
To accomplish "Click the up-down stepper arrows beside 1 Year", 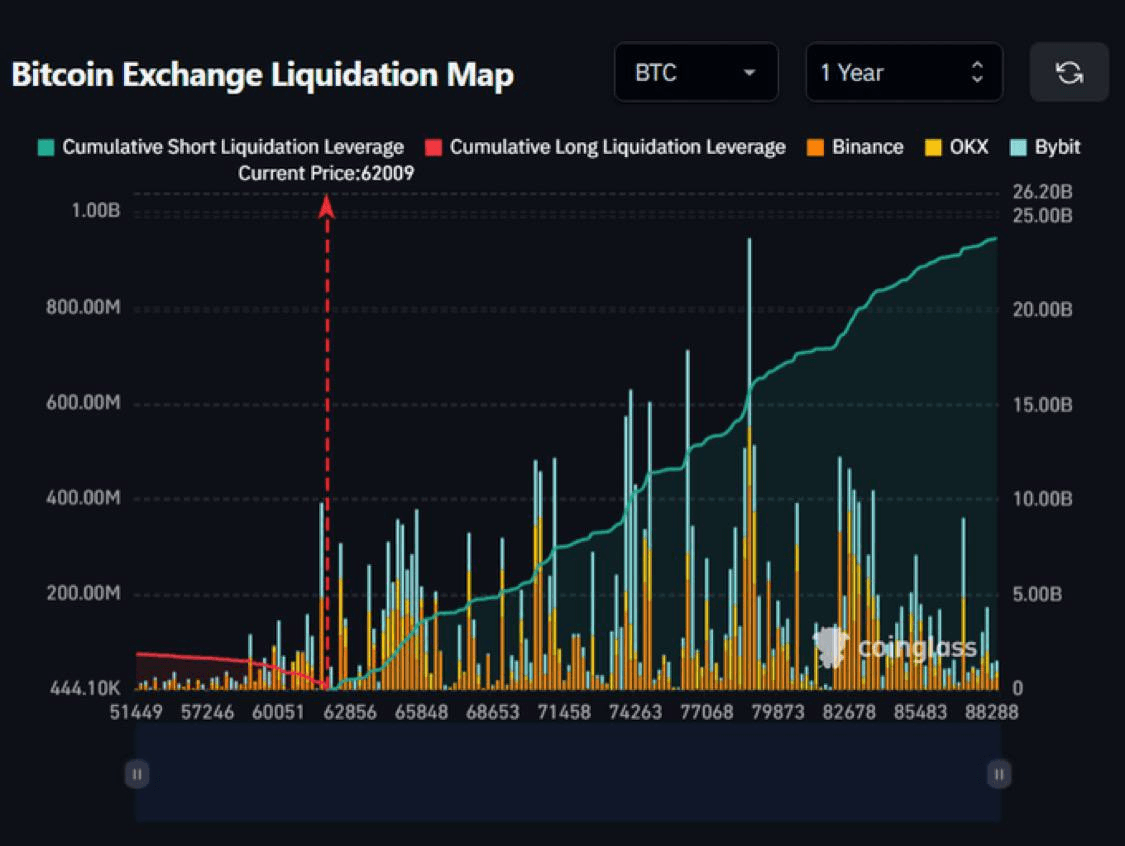I will [977, 72].
